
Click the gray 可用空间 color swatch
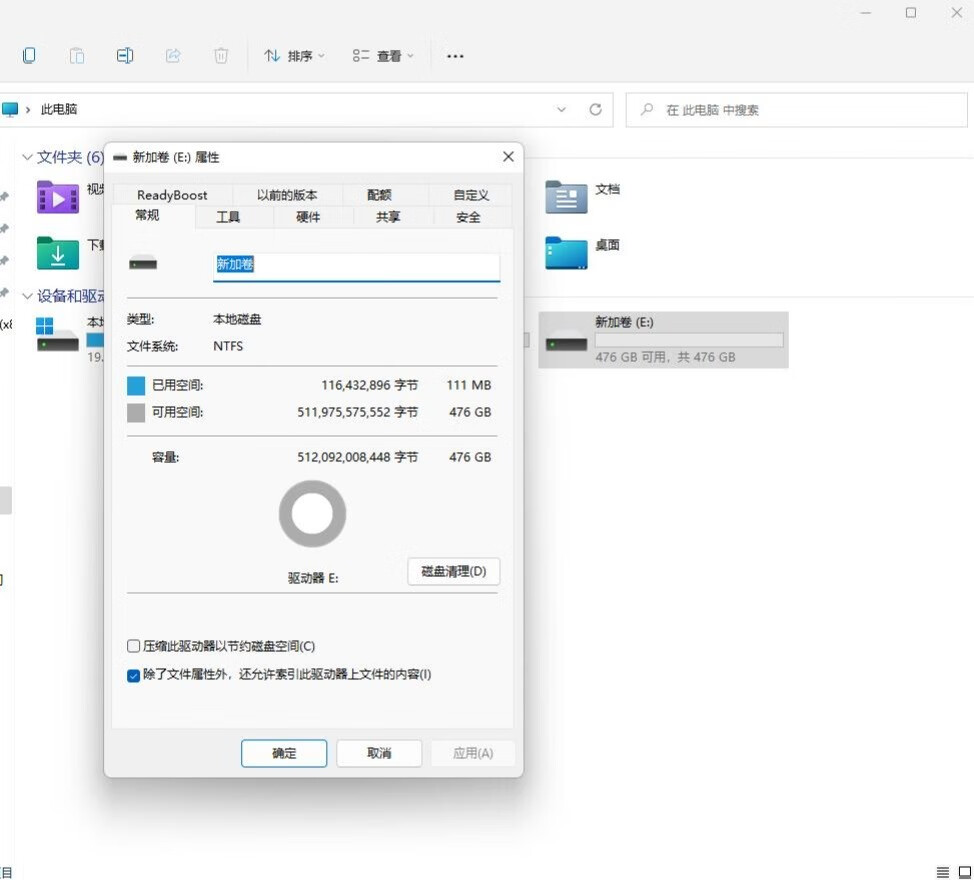coord(136,412)
